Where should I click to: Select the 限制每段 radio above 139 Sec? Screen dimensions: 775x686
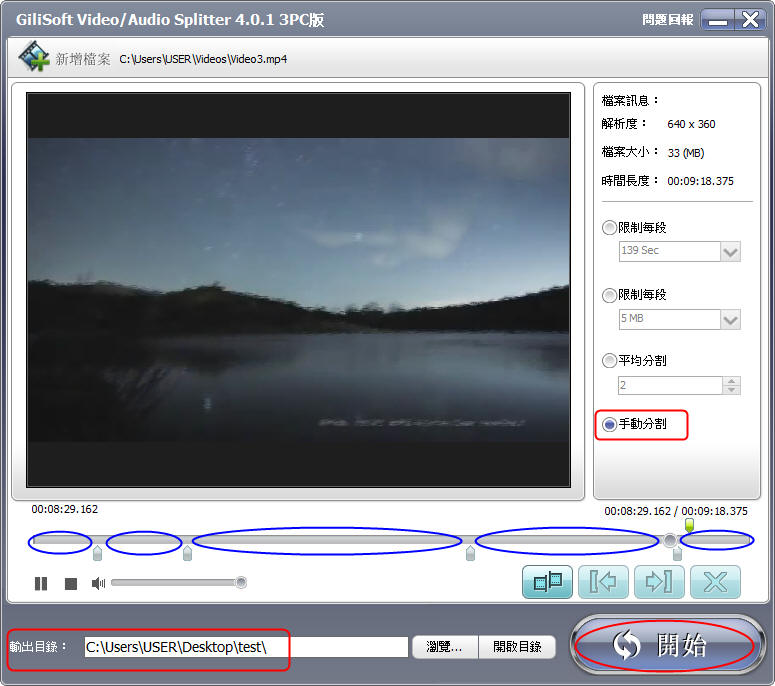(x=609, y=228)
